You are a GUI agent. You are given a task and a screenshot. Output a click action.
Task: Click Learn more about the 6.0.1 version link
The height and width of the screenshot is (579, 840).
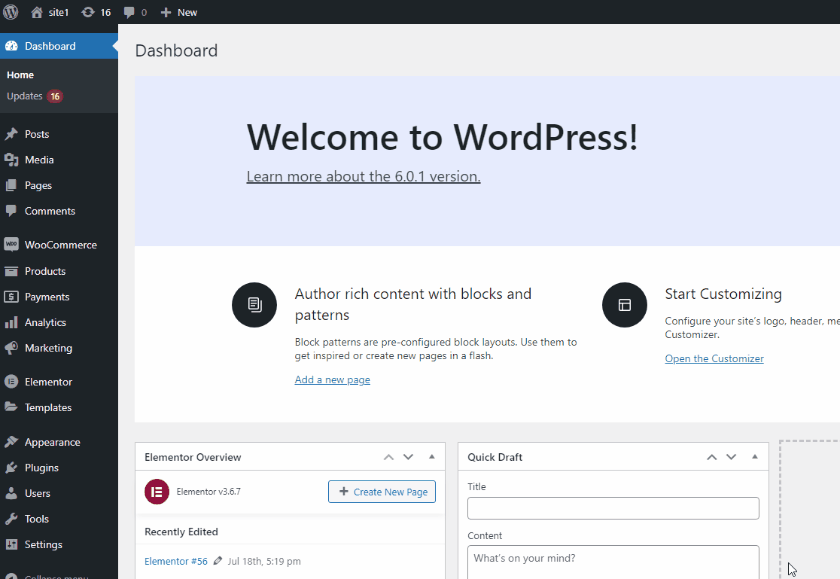[x=363, y=176]
